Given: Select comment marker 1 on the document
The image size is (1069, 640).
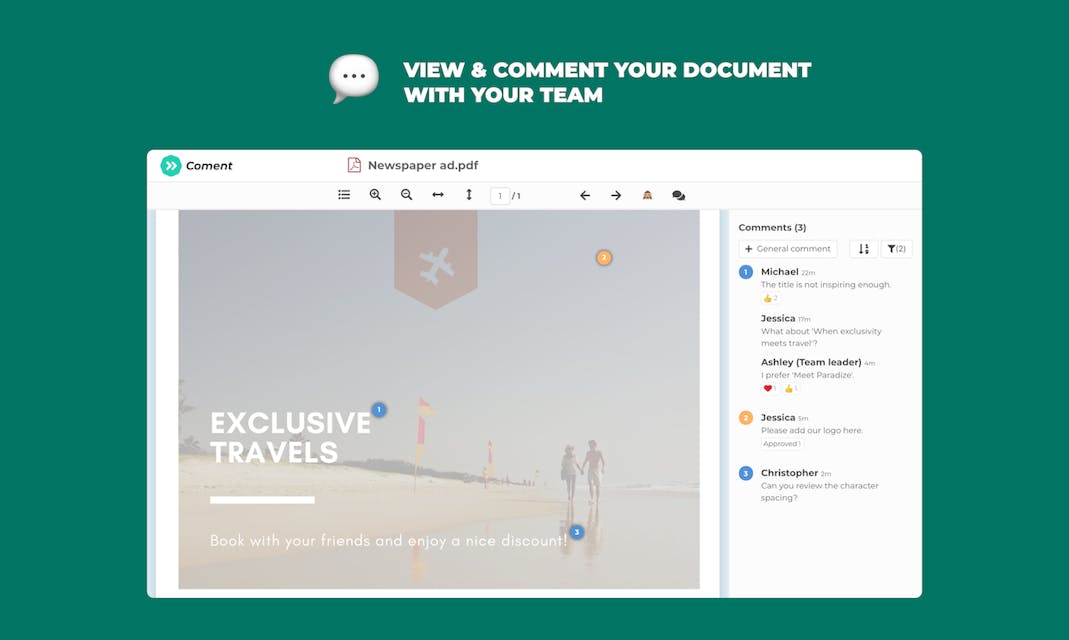Looking at the screenshot, I should (x=379, y=410).
